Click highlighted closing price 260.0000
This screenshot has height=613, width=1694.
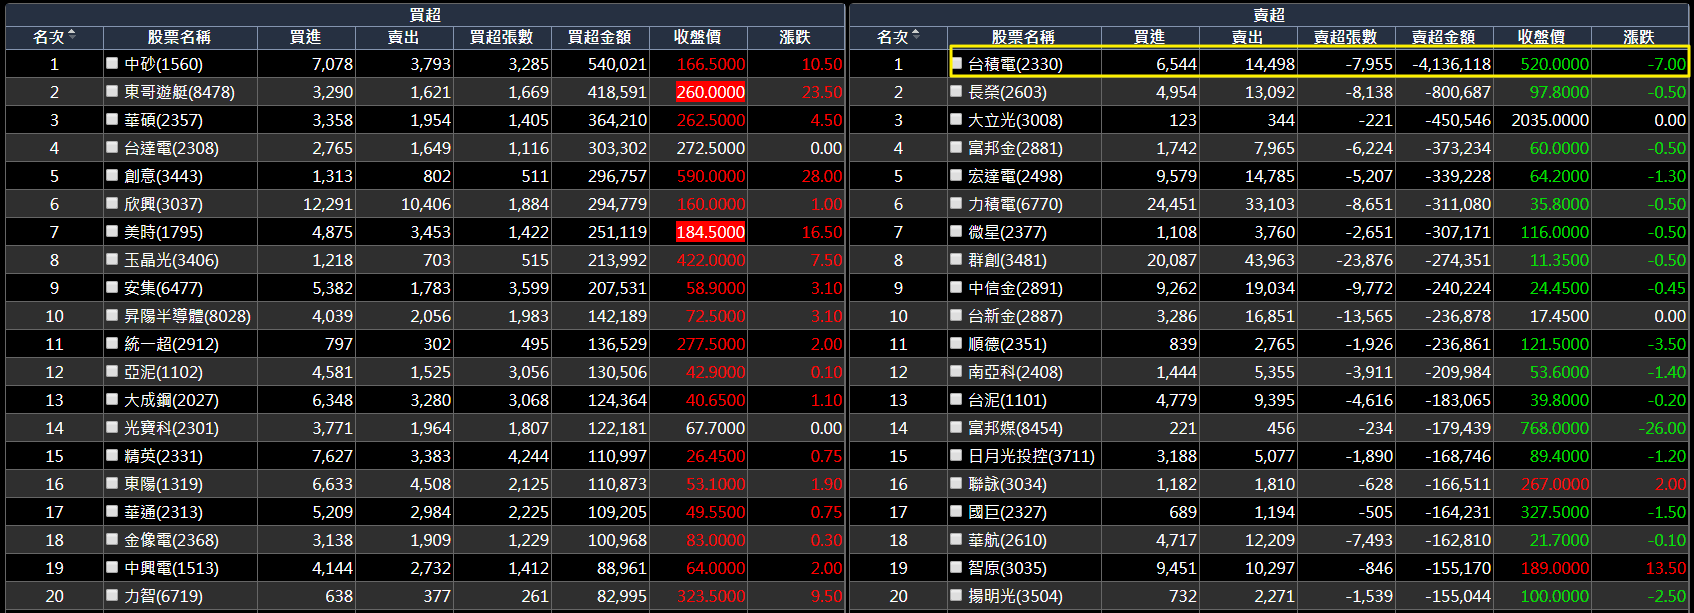[711, 92]
